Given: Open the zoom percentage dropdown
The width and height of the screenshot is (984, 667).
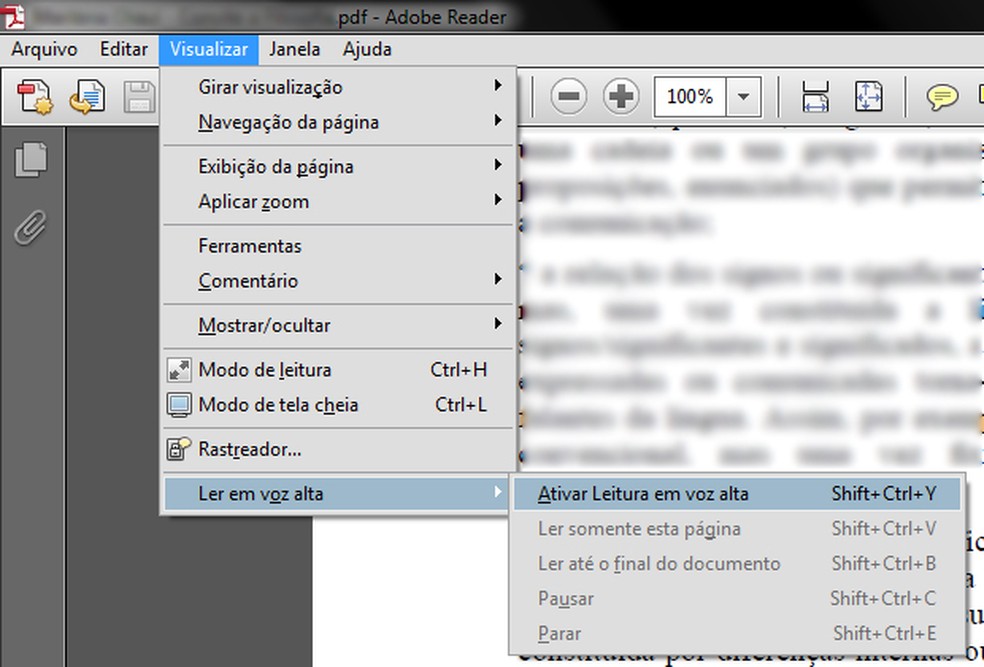Looking at the screenshot, I should [x=743, y=96].
